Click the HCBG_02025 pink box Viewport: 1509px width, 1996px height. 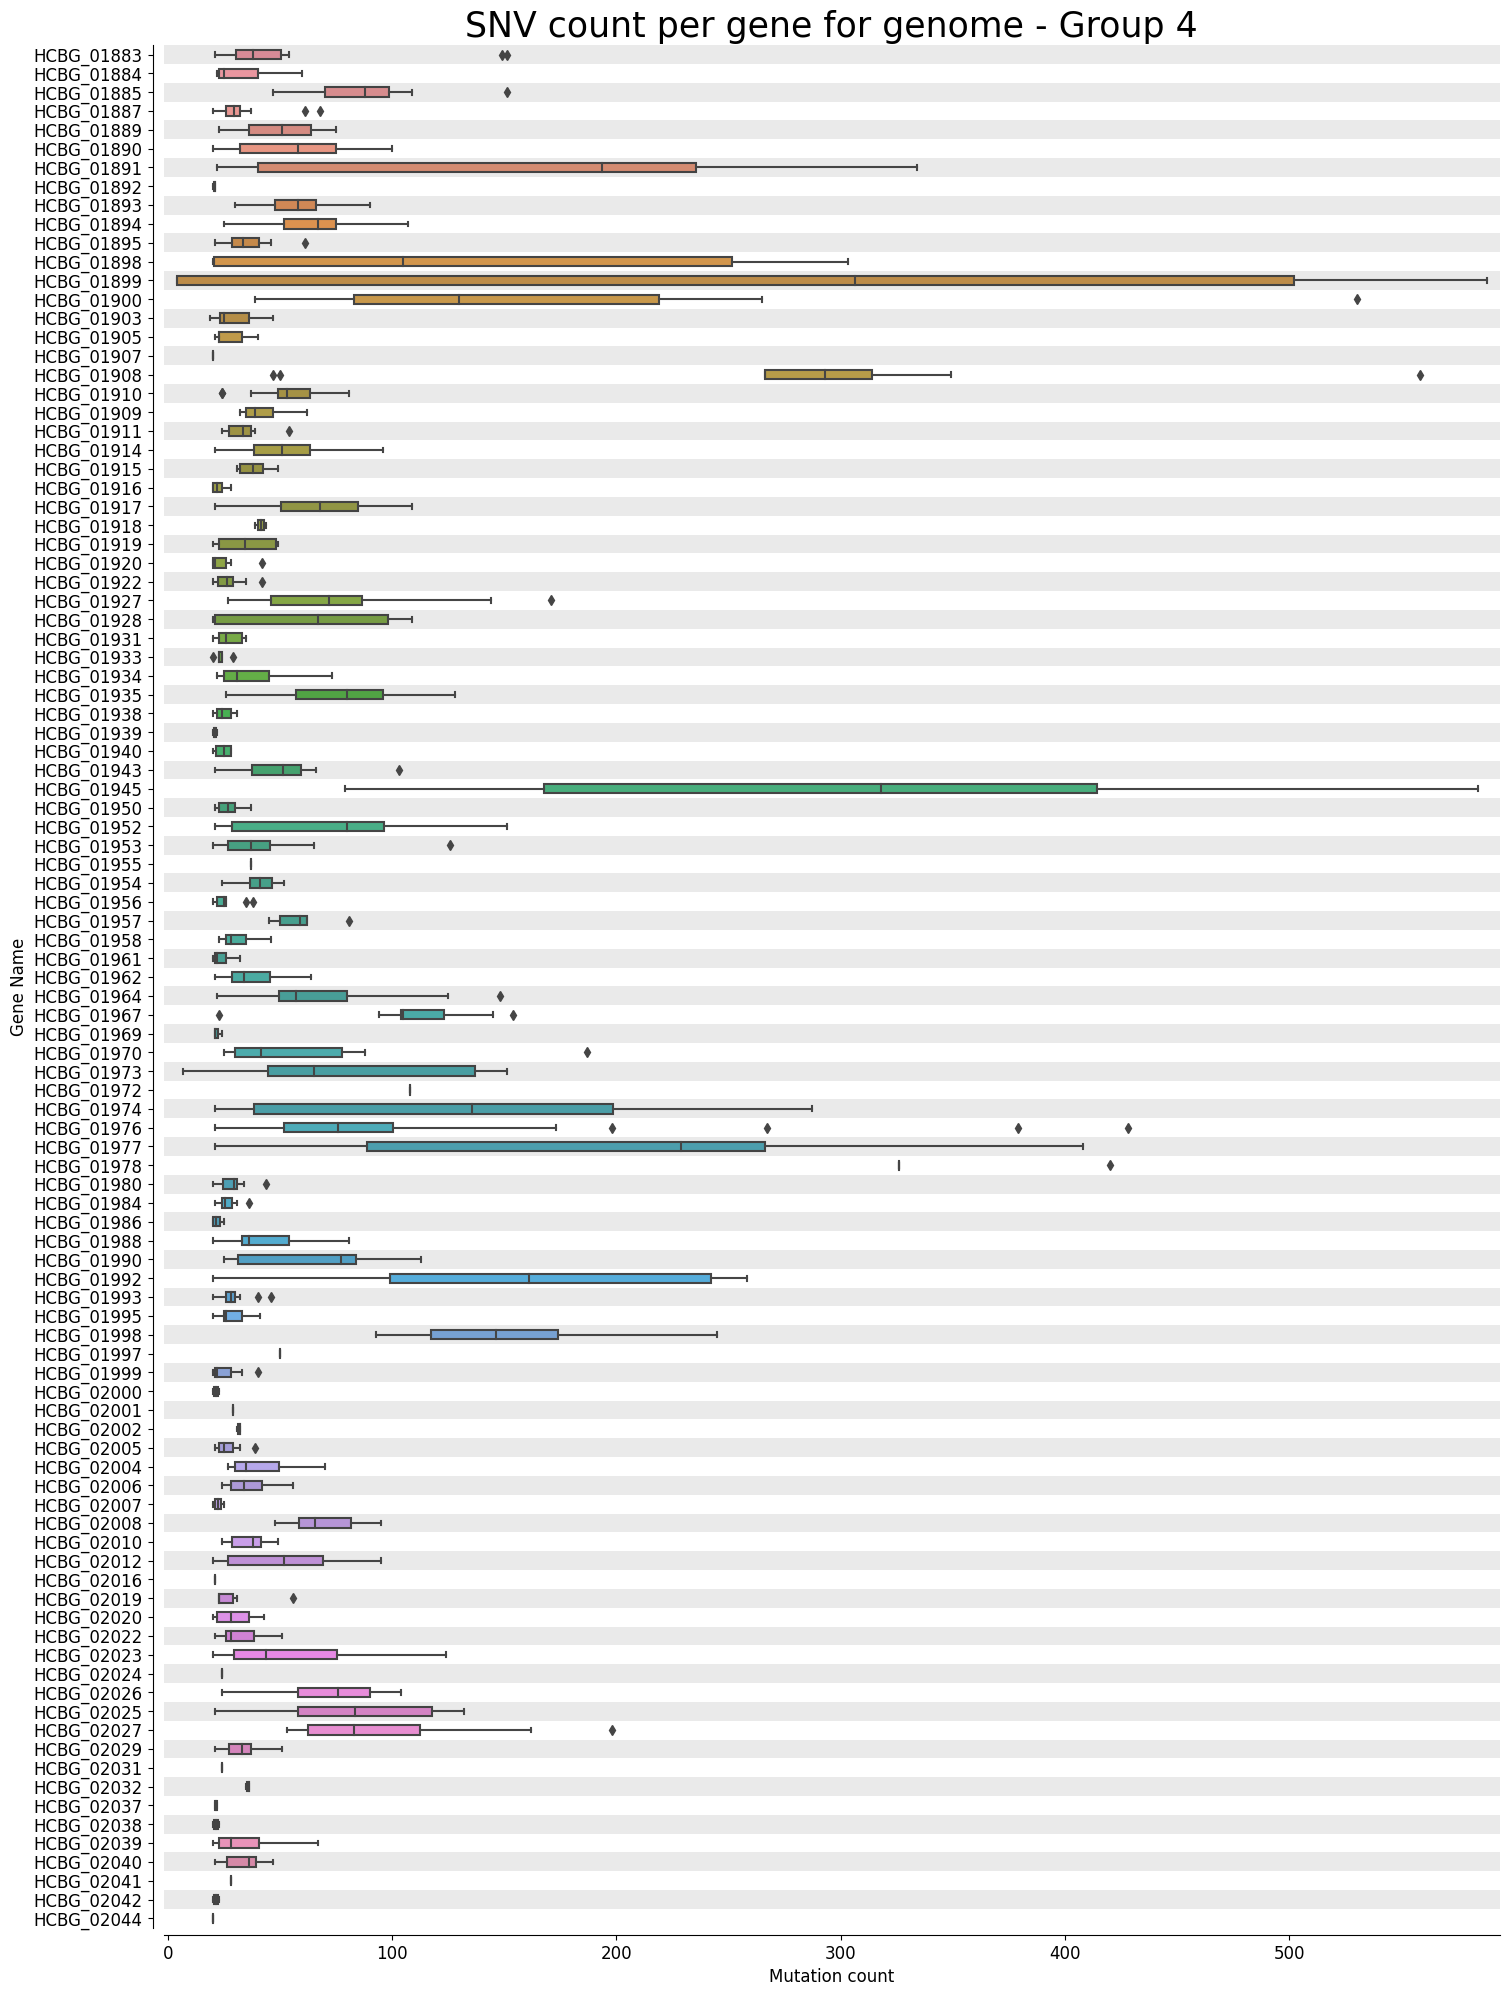pos(365,1711)
